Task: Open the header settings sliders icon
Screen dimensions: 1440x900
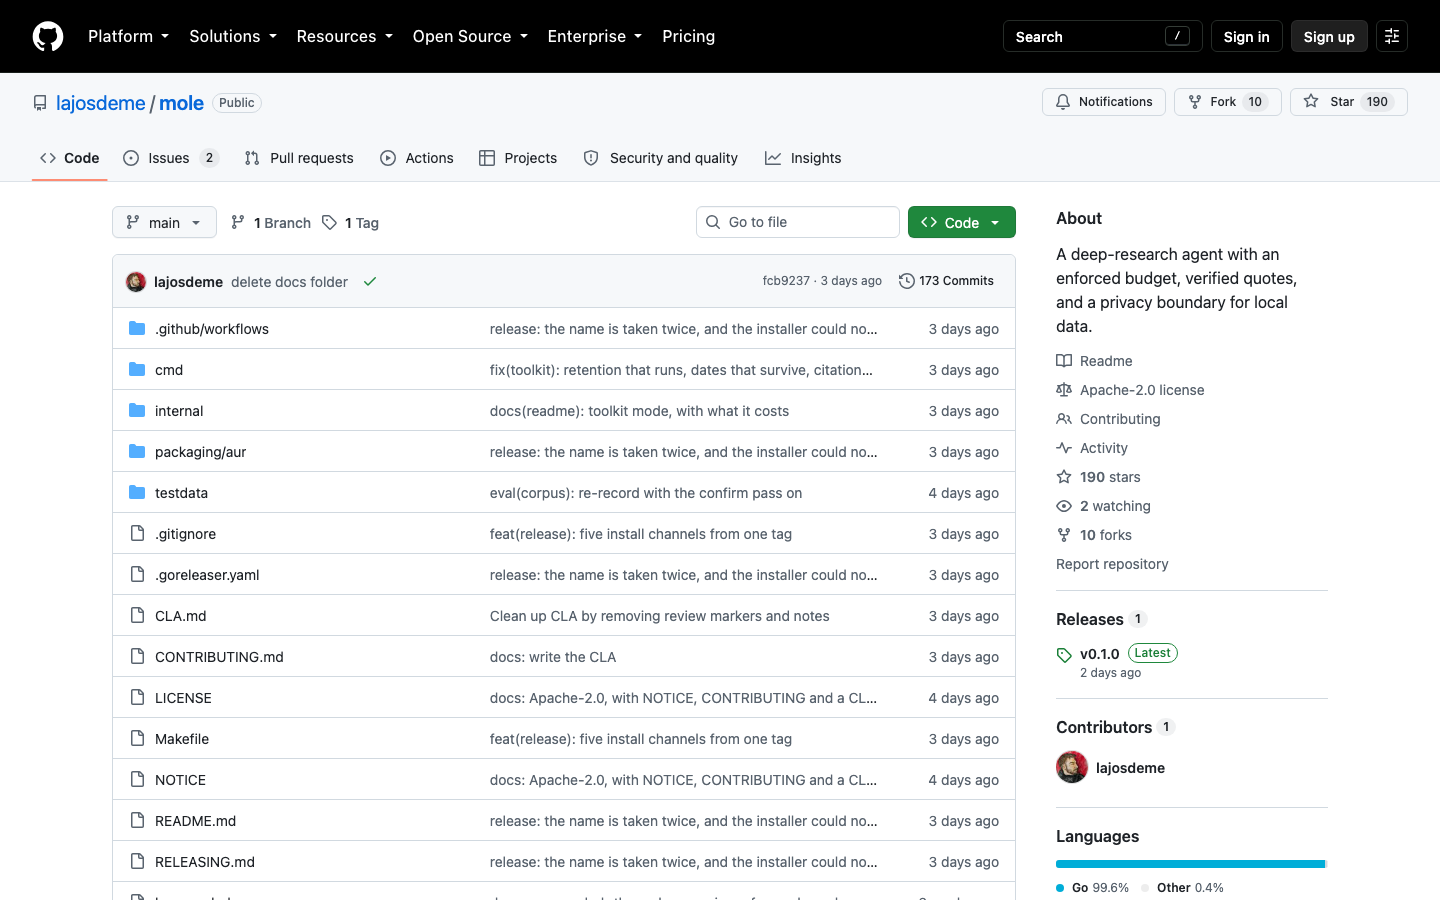Action: tap(1392, 36)
